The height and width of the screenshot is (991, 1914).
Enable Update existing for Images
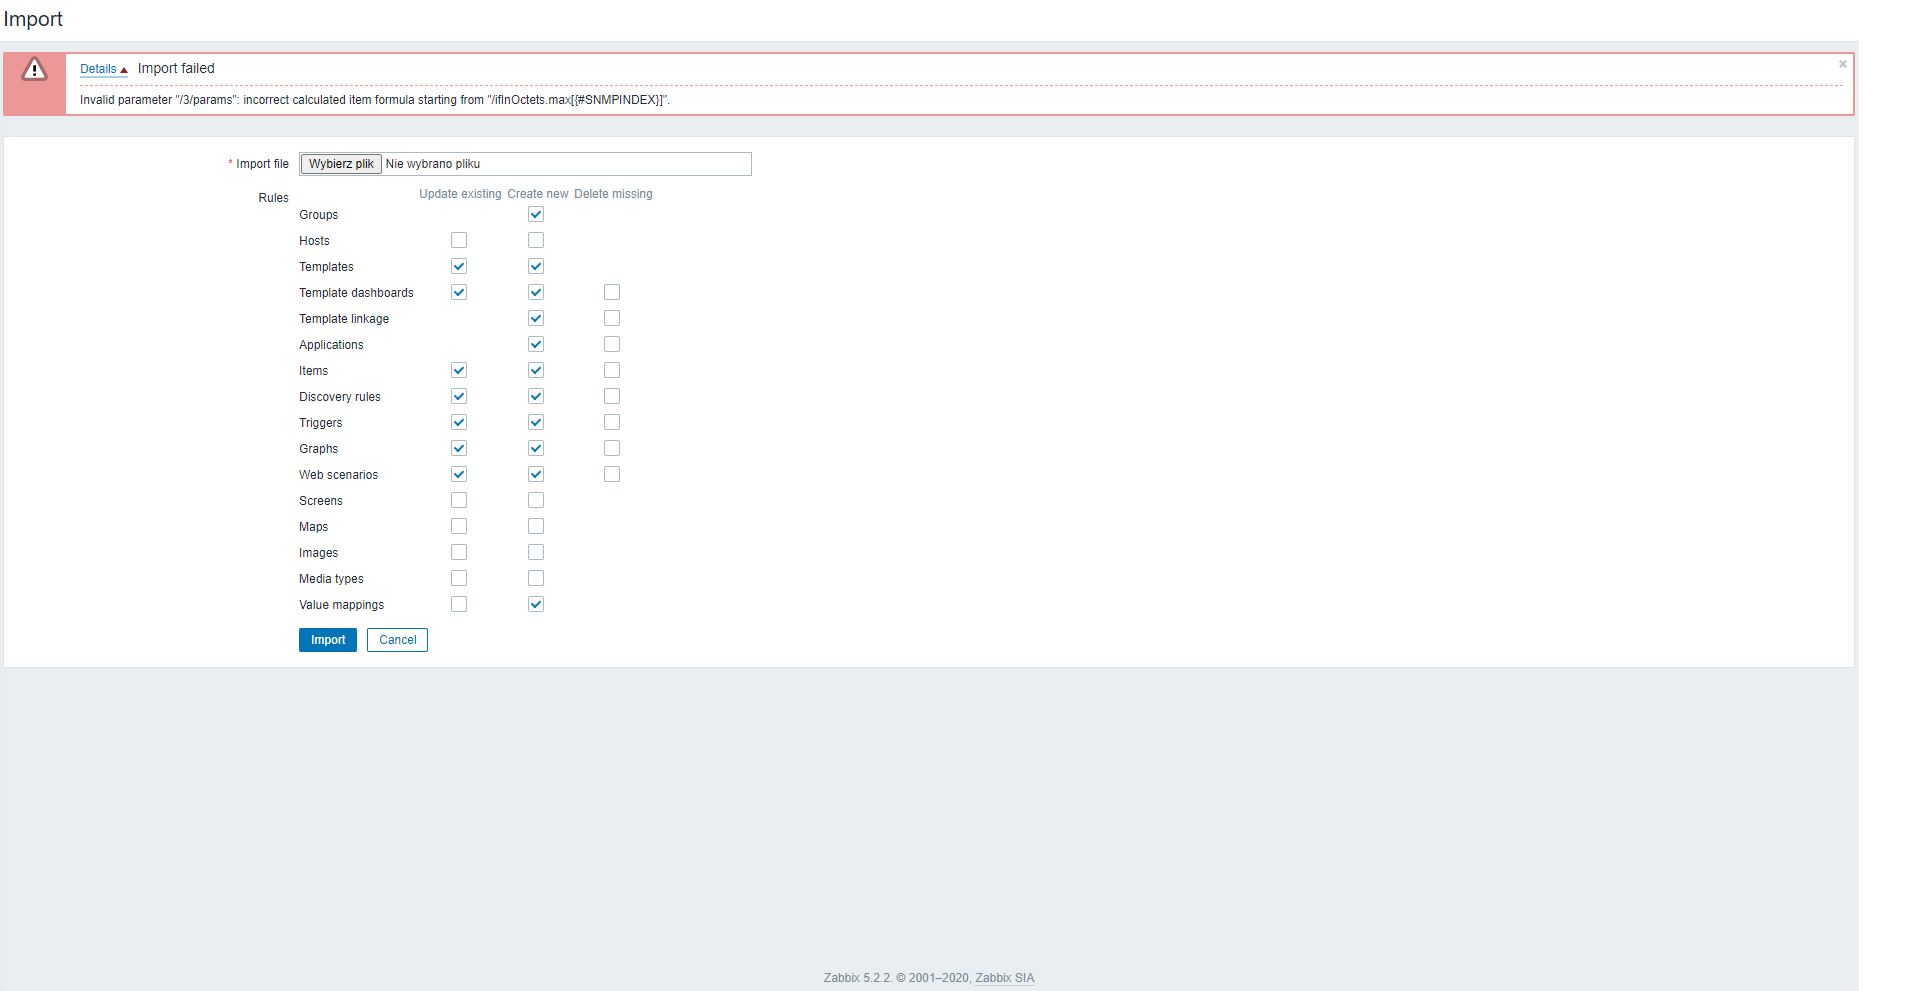tap(459, 552)
